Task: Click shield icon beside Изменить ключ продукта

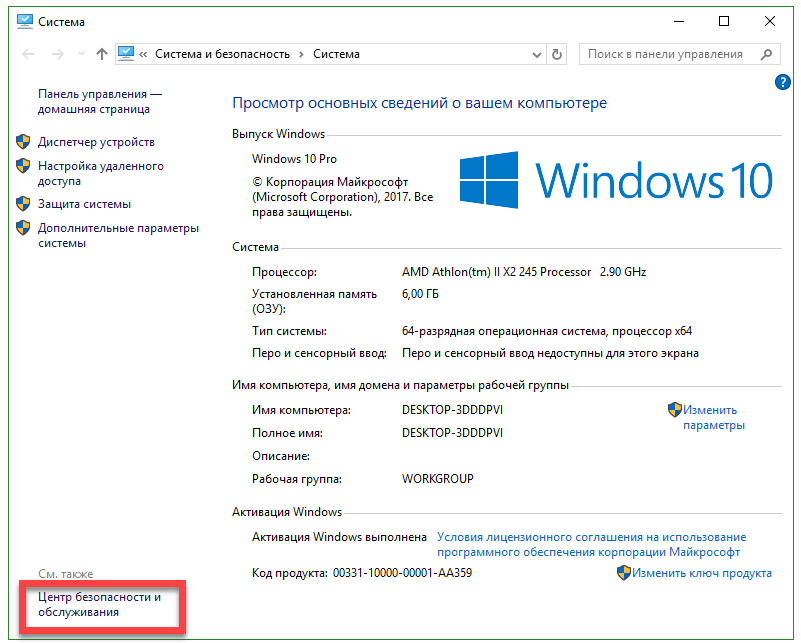Action: pos(624,573)
